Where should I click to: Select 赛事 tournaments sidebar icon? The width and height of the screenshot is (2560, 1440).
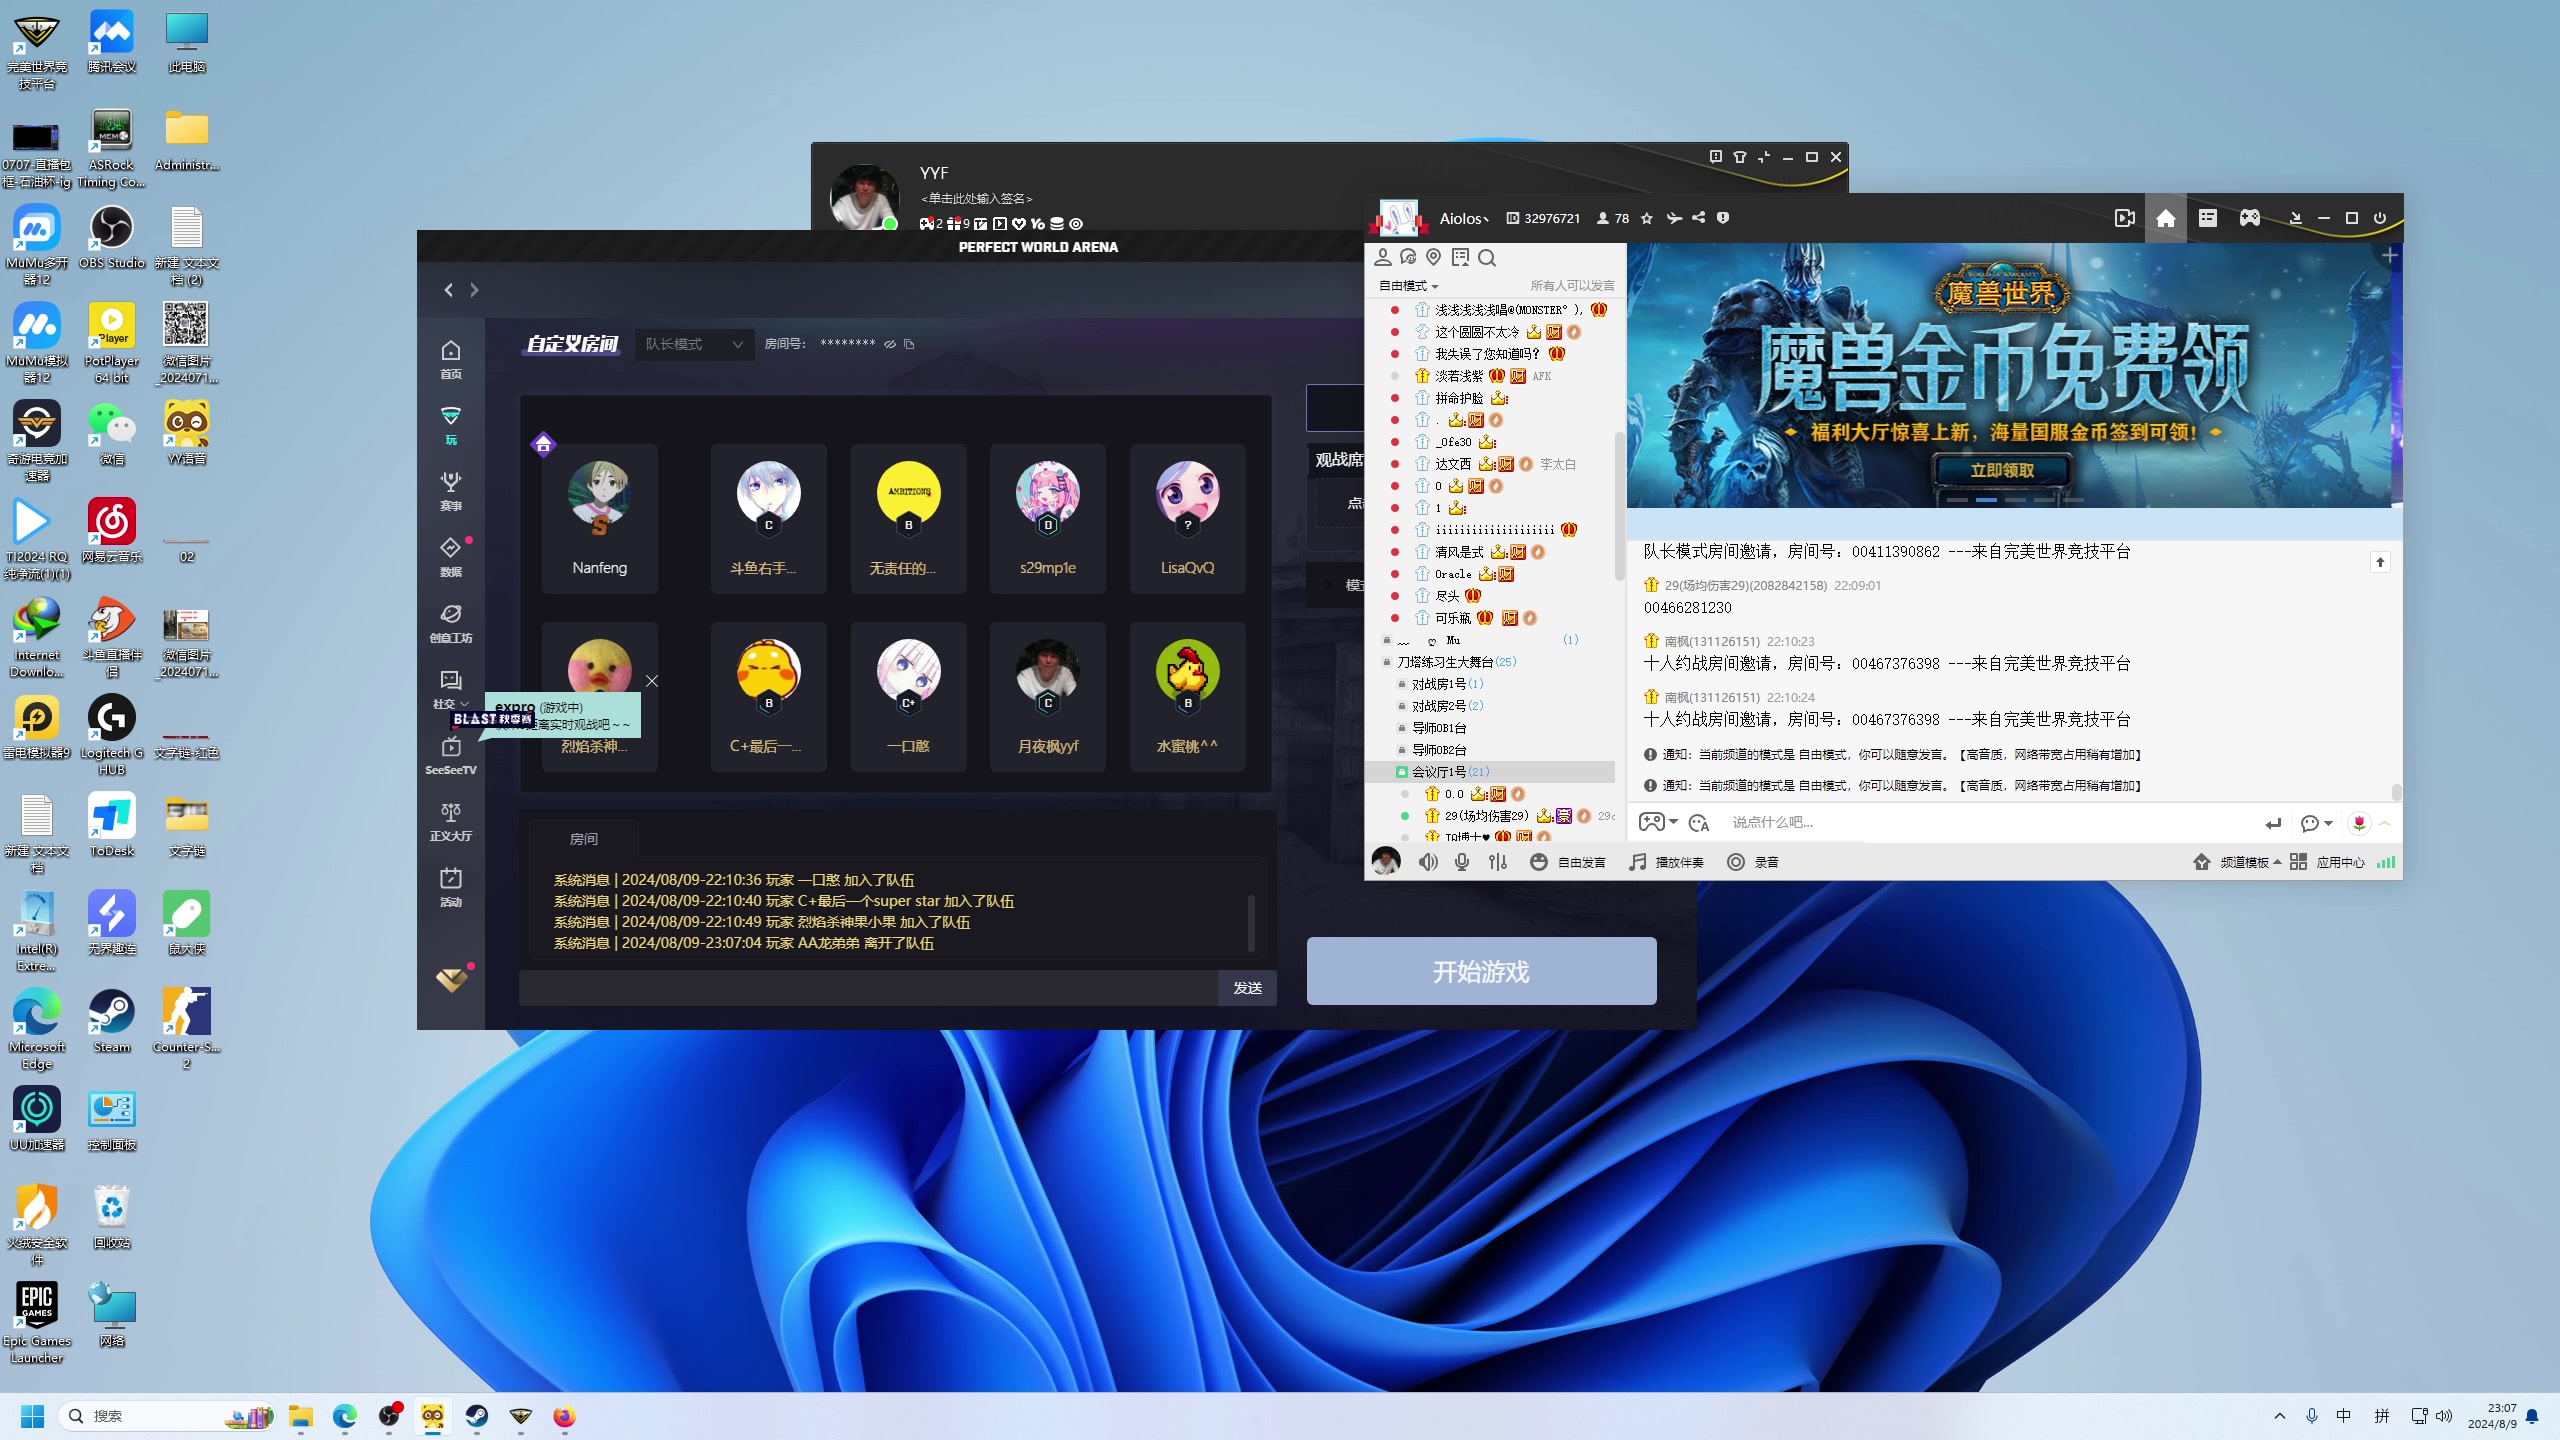(x=451, y=491)
